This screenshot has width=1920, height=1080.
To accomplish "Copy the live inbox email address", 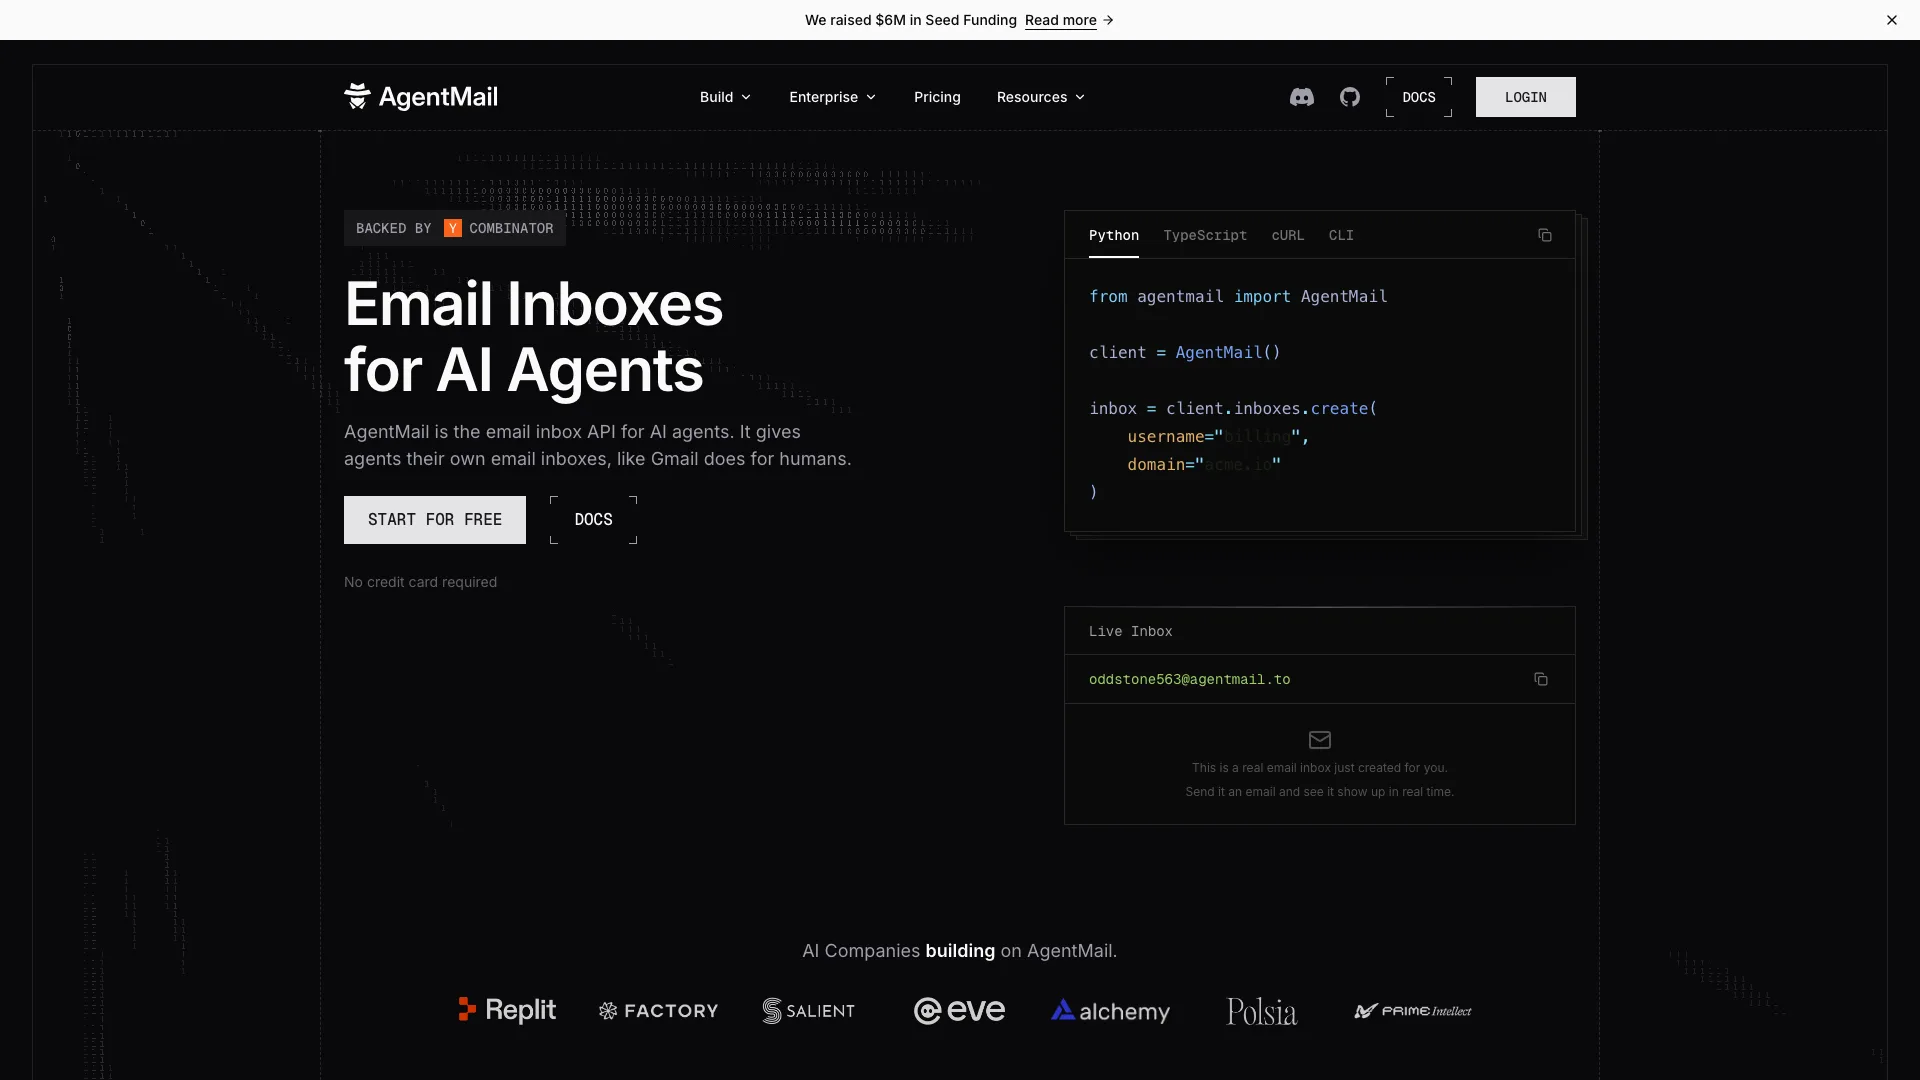I will 1541,679.
